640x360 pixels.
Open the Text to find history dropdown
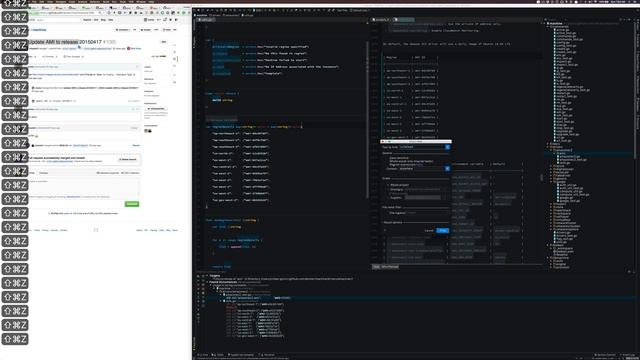pyautogui.click(x=447, y=147)
